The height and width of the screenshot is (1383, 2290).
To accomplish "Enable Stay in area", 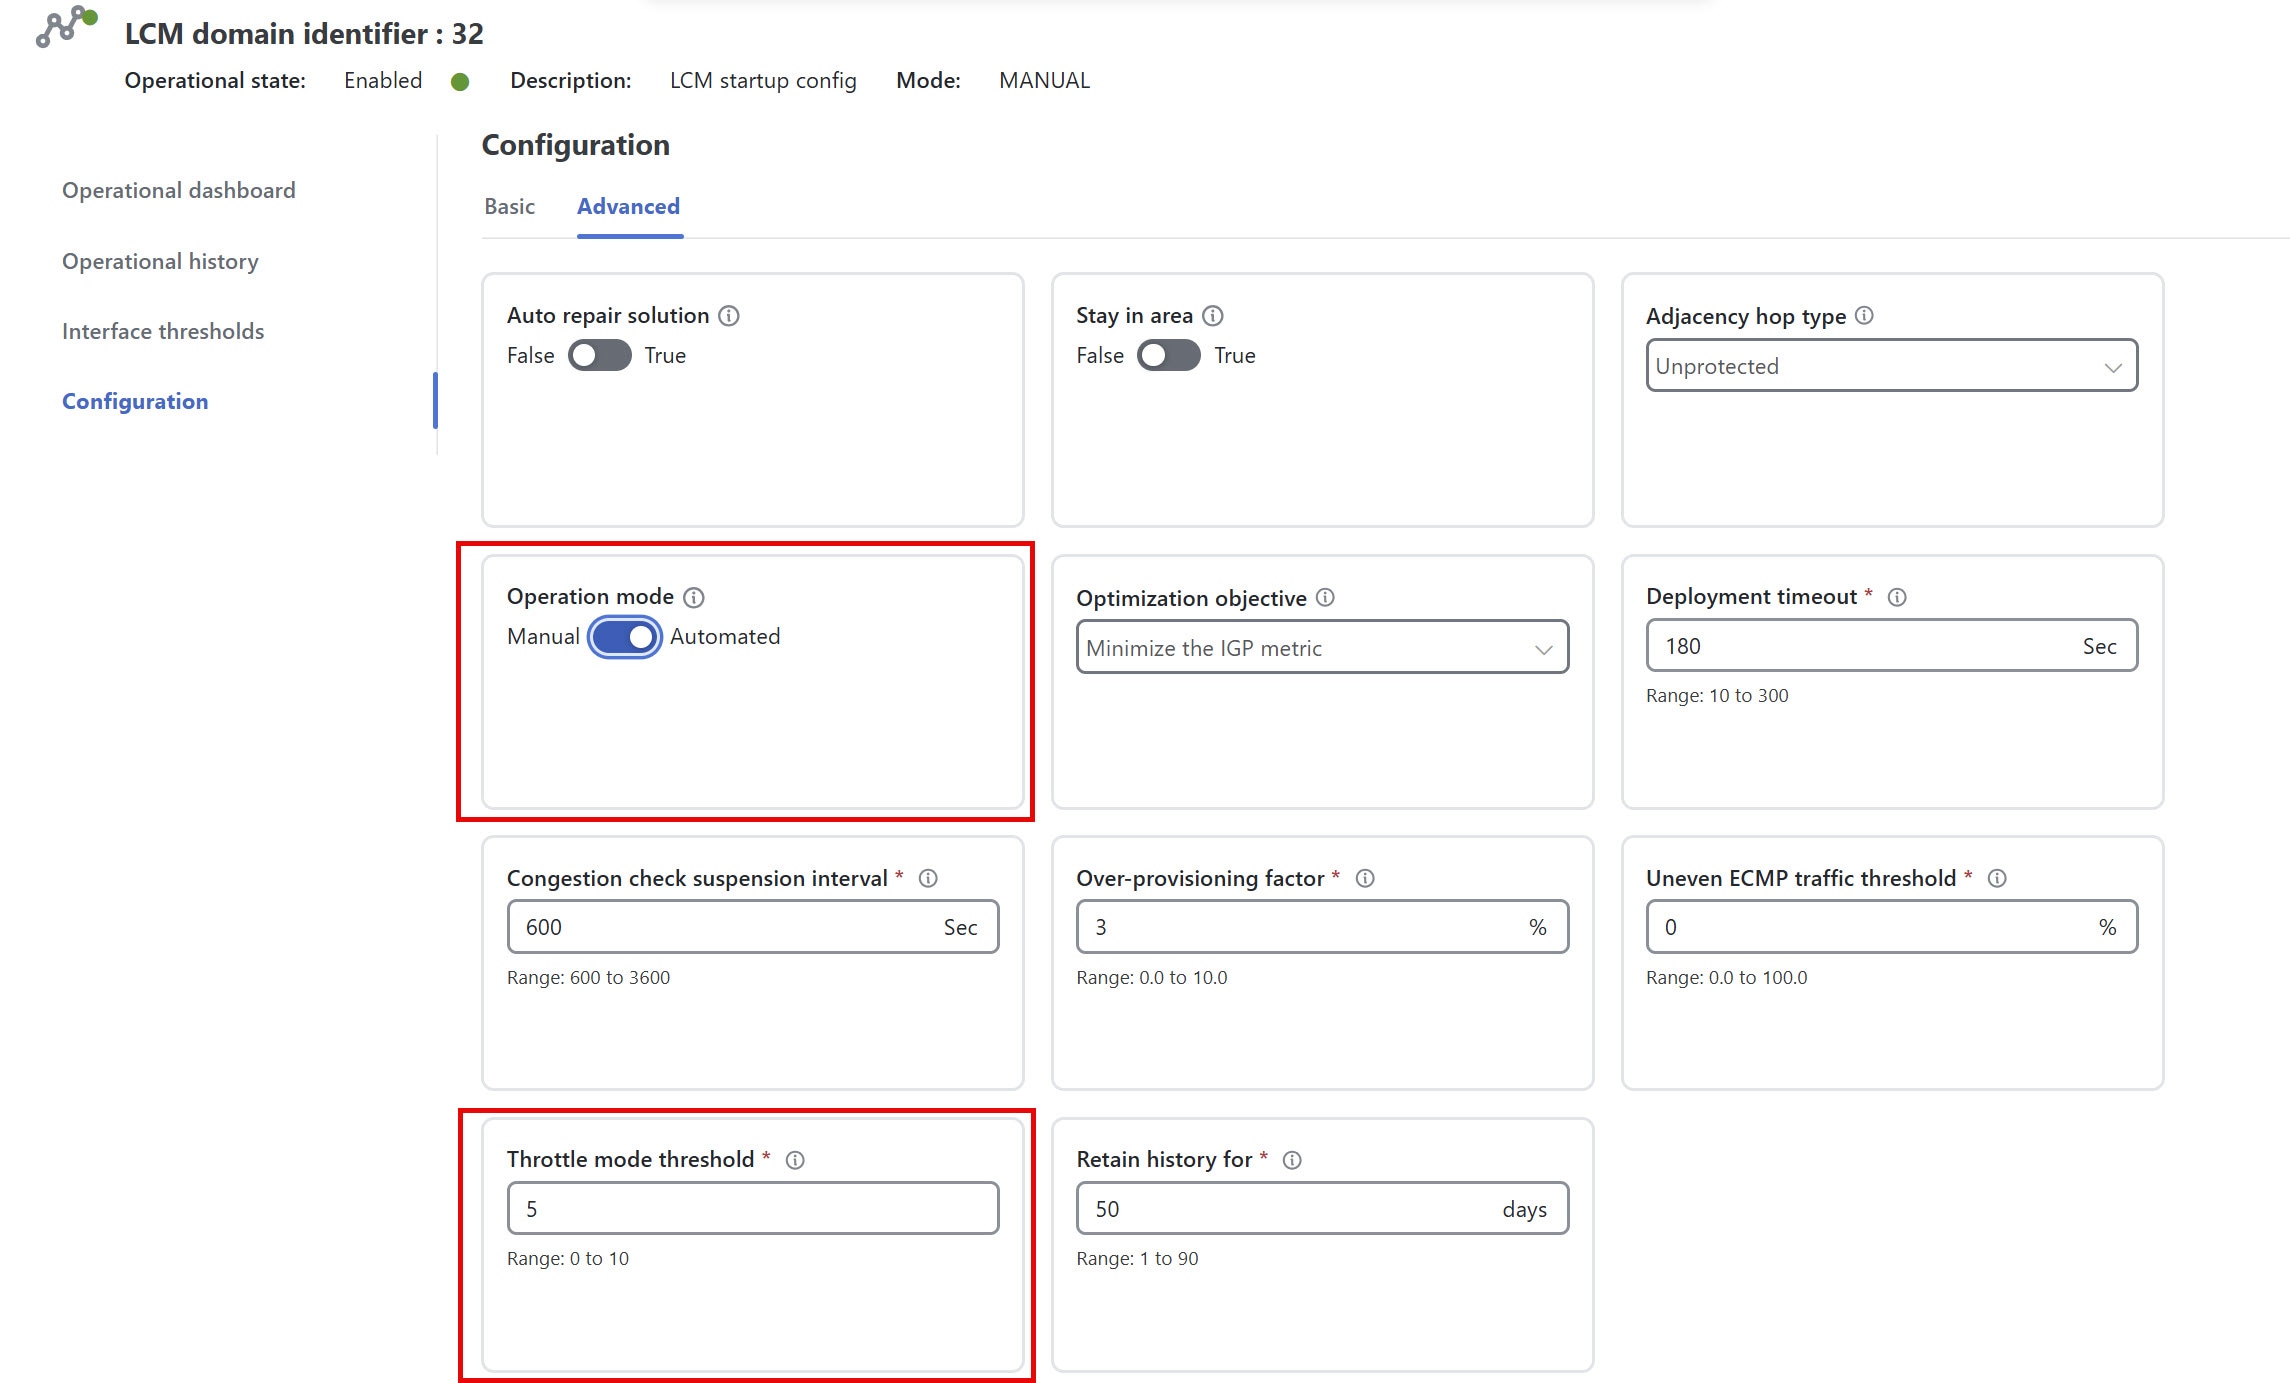I will pyautogui.click(x=1168, y=355).
